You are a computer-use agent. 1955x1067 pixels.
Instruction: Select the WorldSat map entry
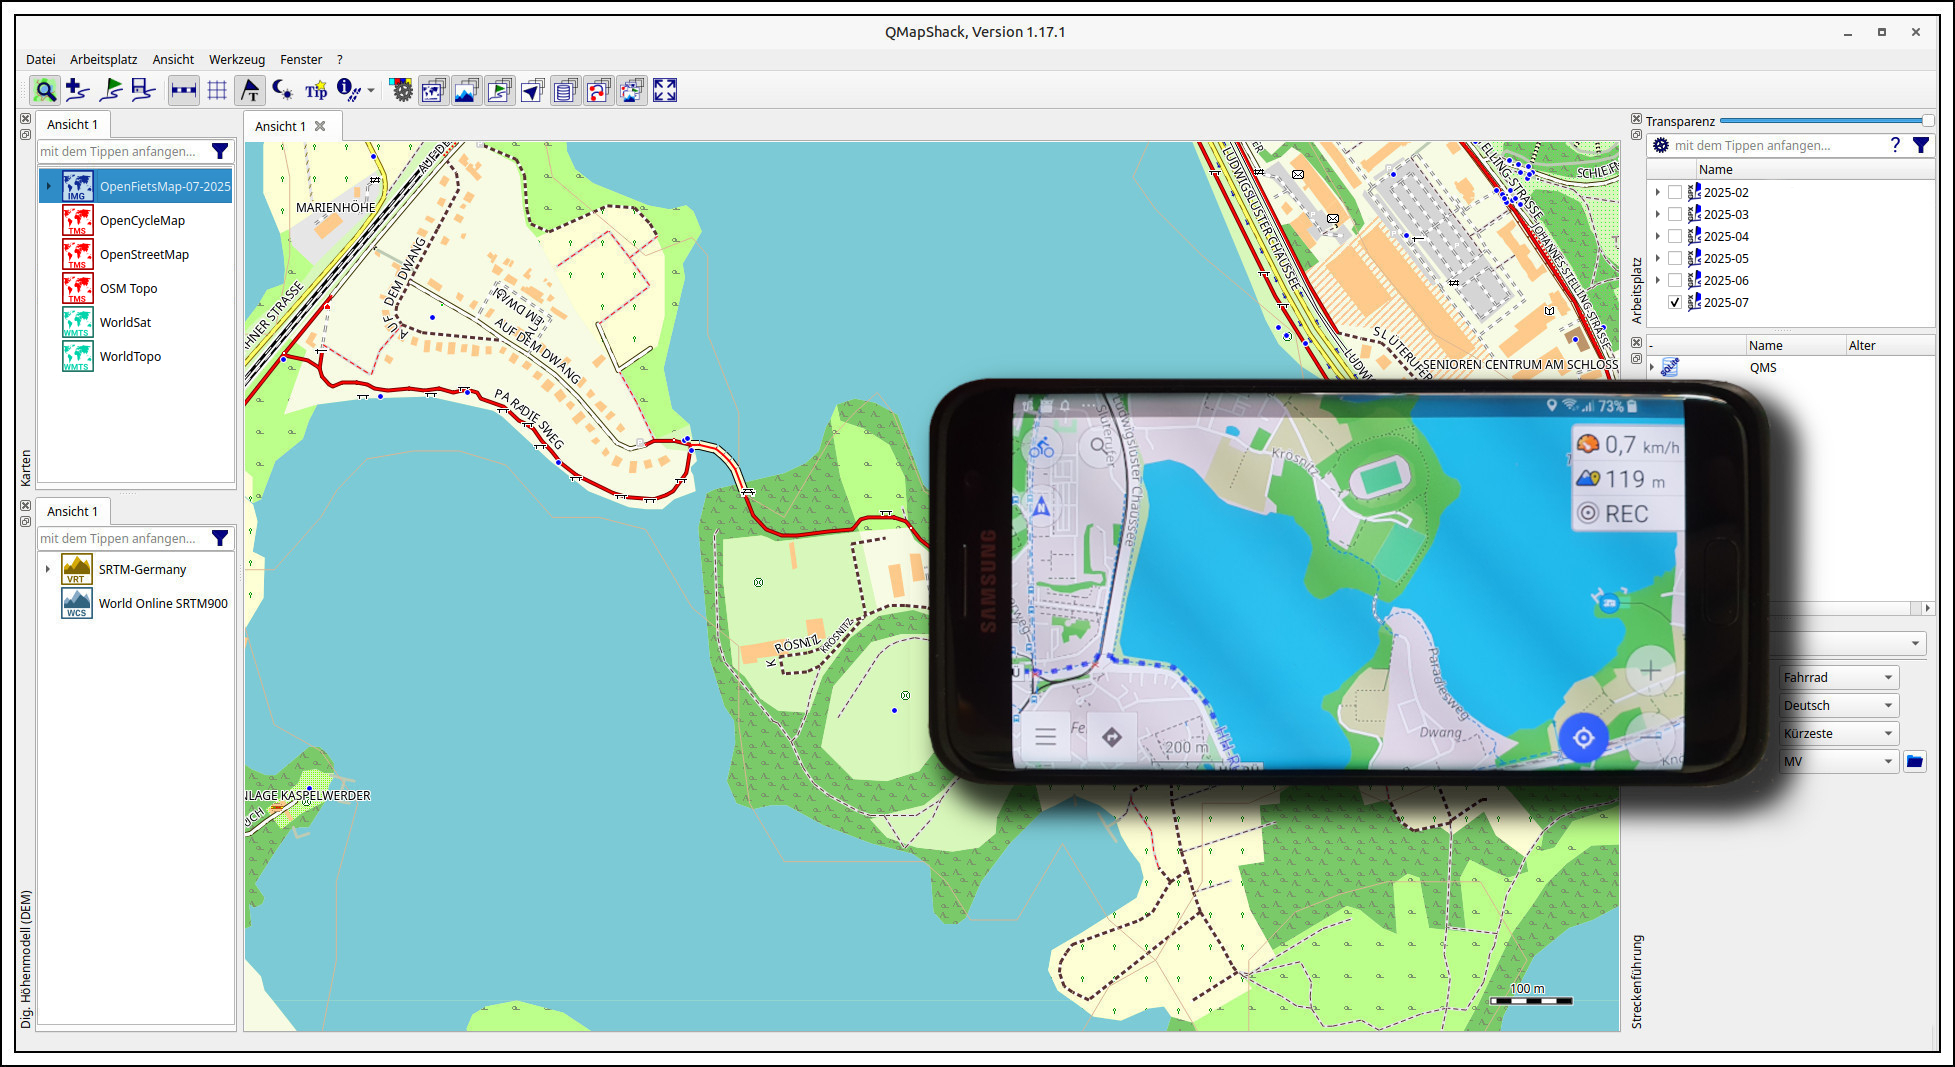click(x=135, y=322)
